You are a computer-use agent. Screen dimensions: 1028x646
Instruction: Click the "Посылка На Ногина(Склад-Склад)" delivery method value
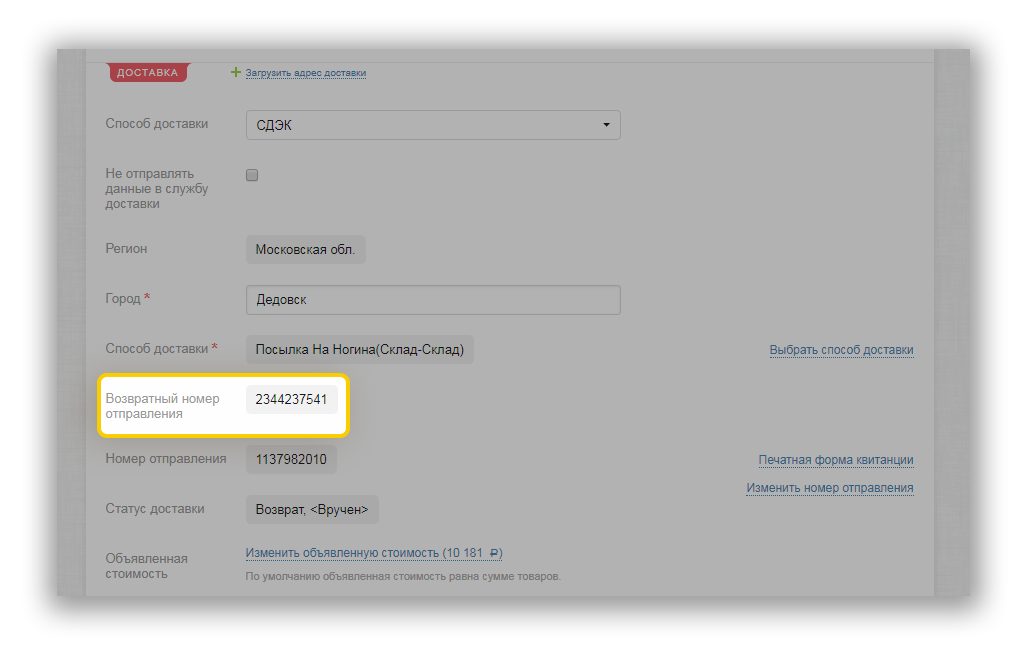359,350
